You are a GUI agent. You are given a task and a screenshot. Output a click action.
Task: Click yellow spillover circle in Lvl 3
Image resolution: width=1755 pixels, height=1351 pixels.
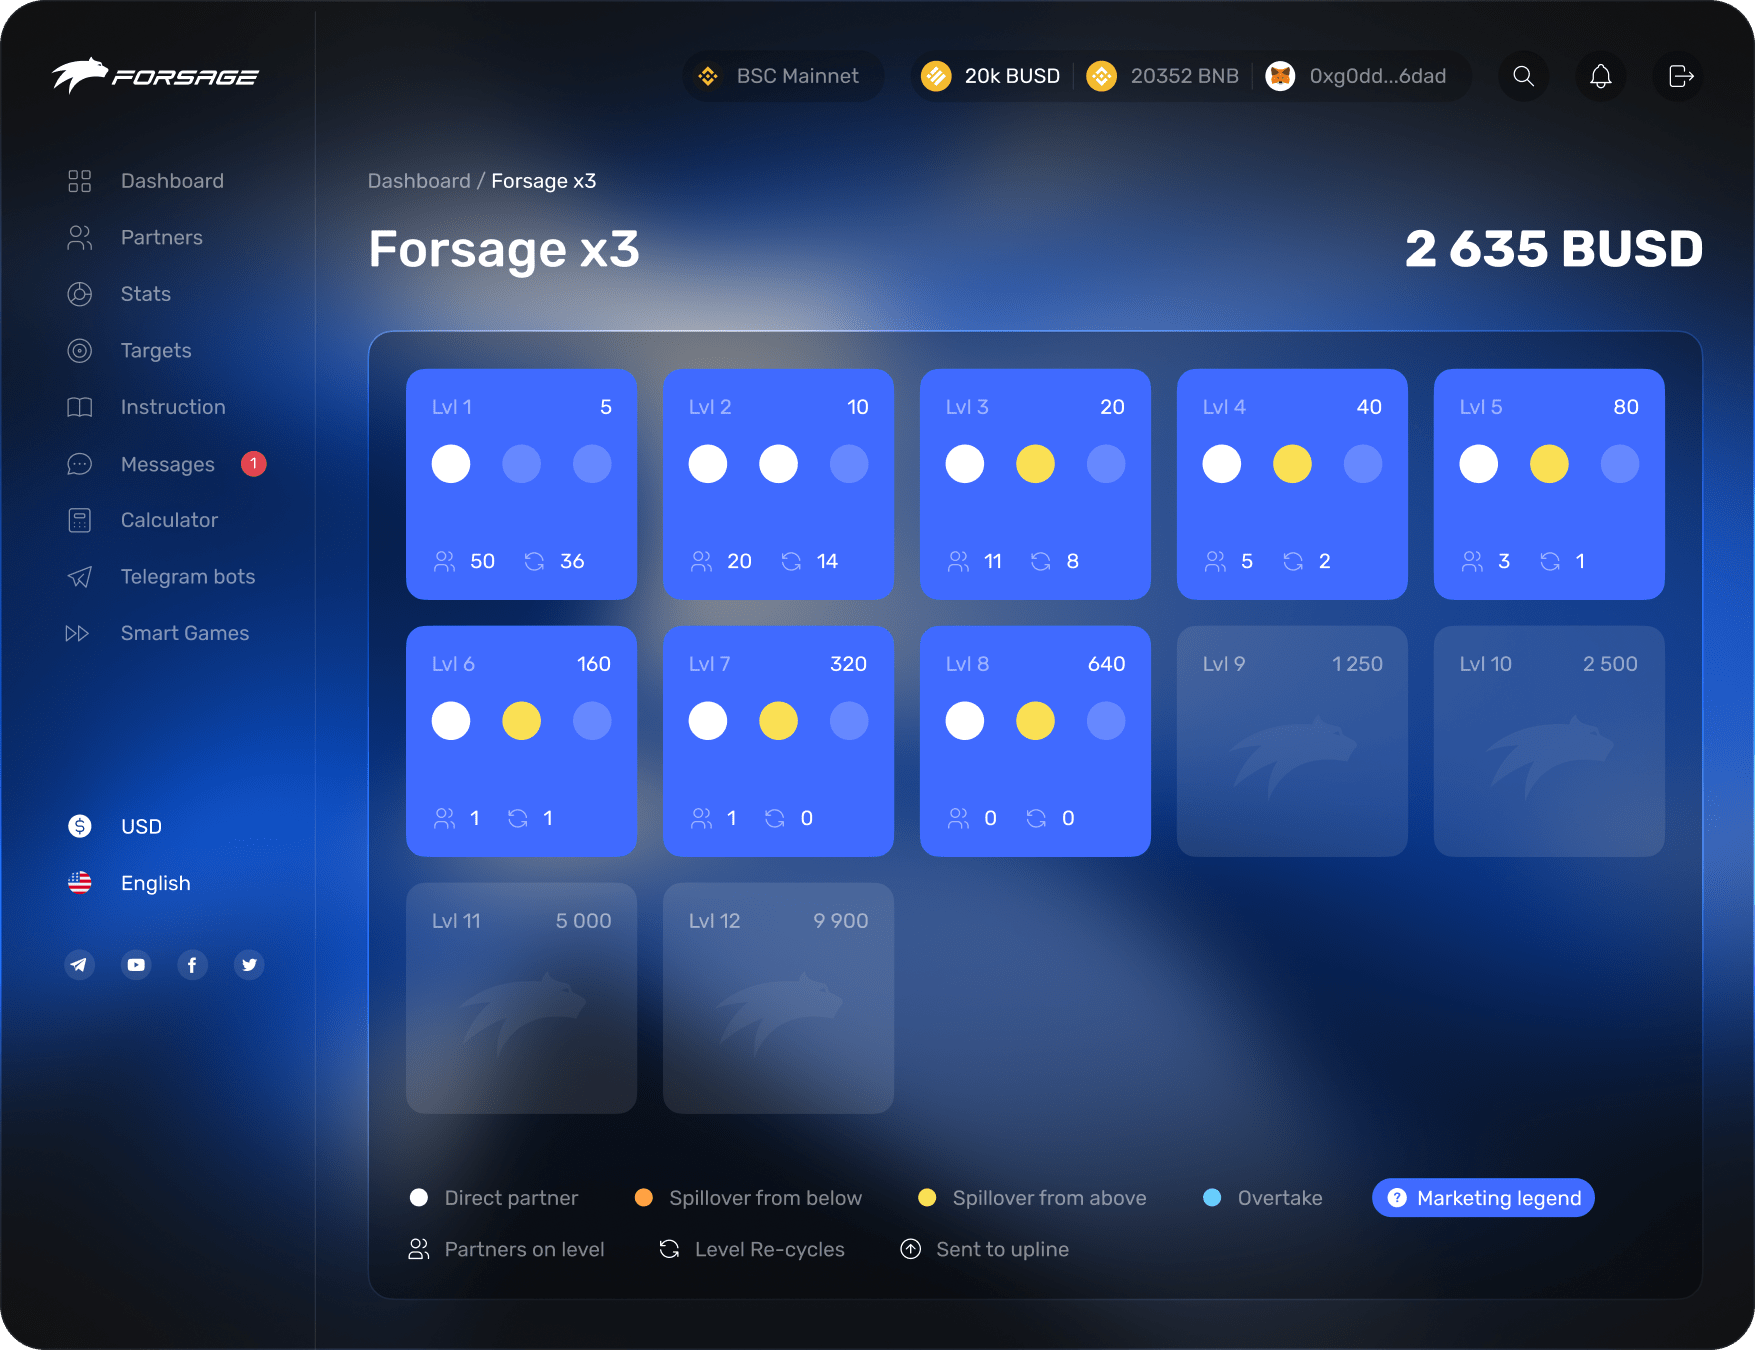(x=1035, y=464)
